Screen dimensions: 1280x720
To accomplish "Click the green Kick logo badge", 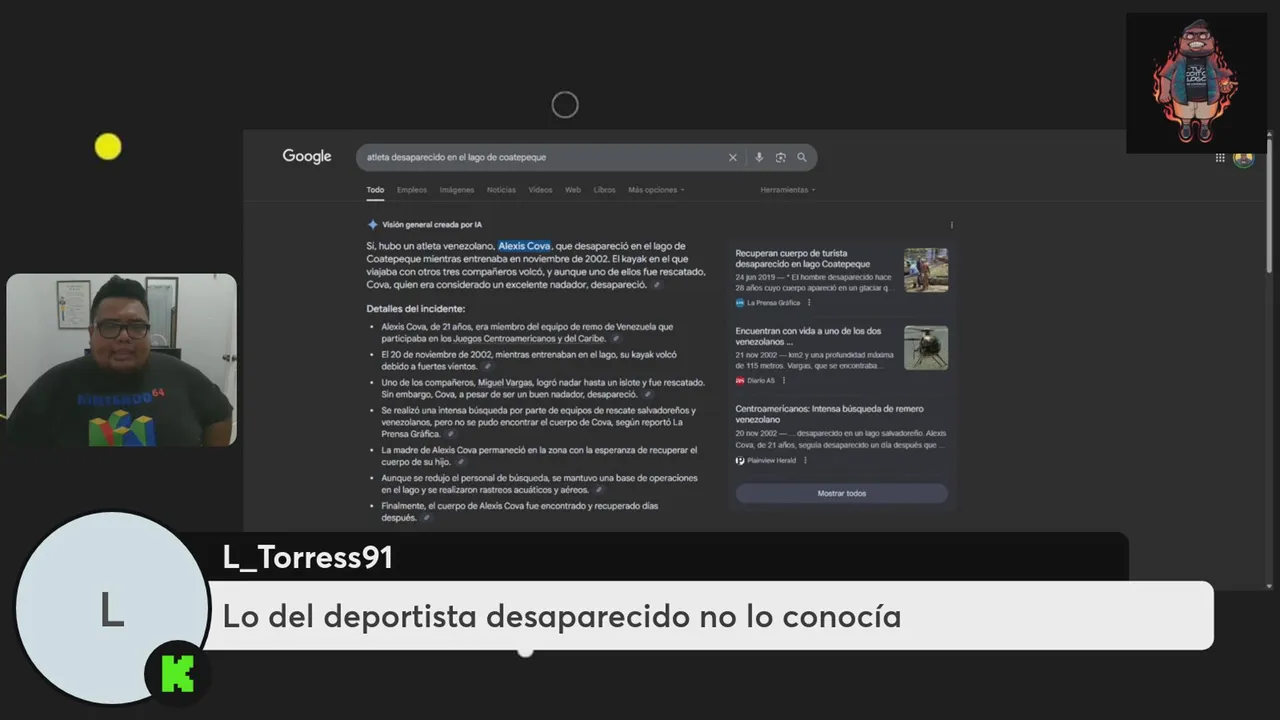I will click(x=178, y=674).
